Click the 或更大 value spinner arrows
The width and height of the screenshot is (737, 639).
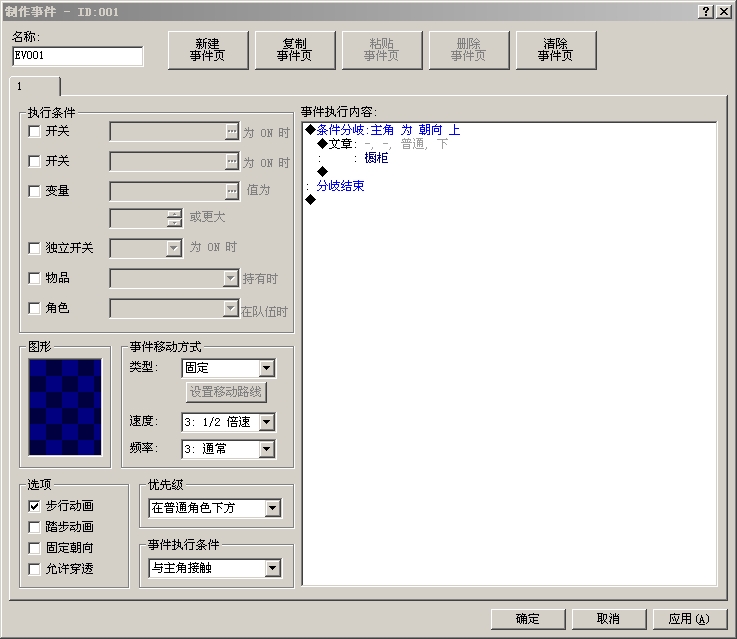(174, 218)
